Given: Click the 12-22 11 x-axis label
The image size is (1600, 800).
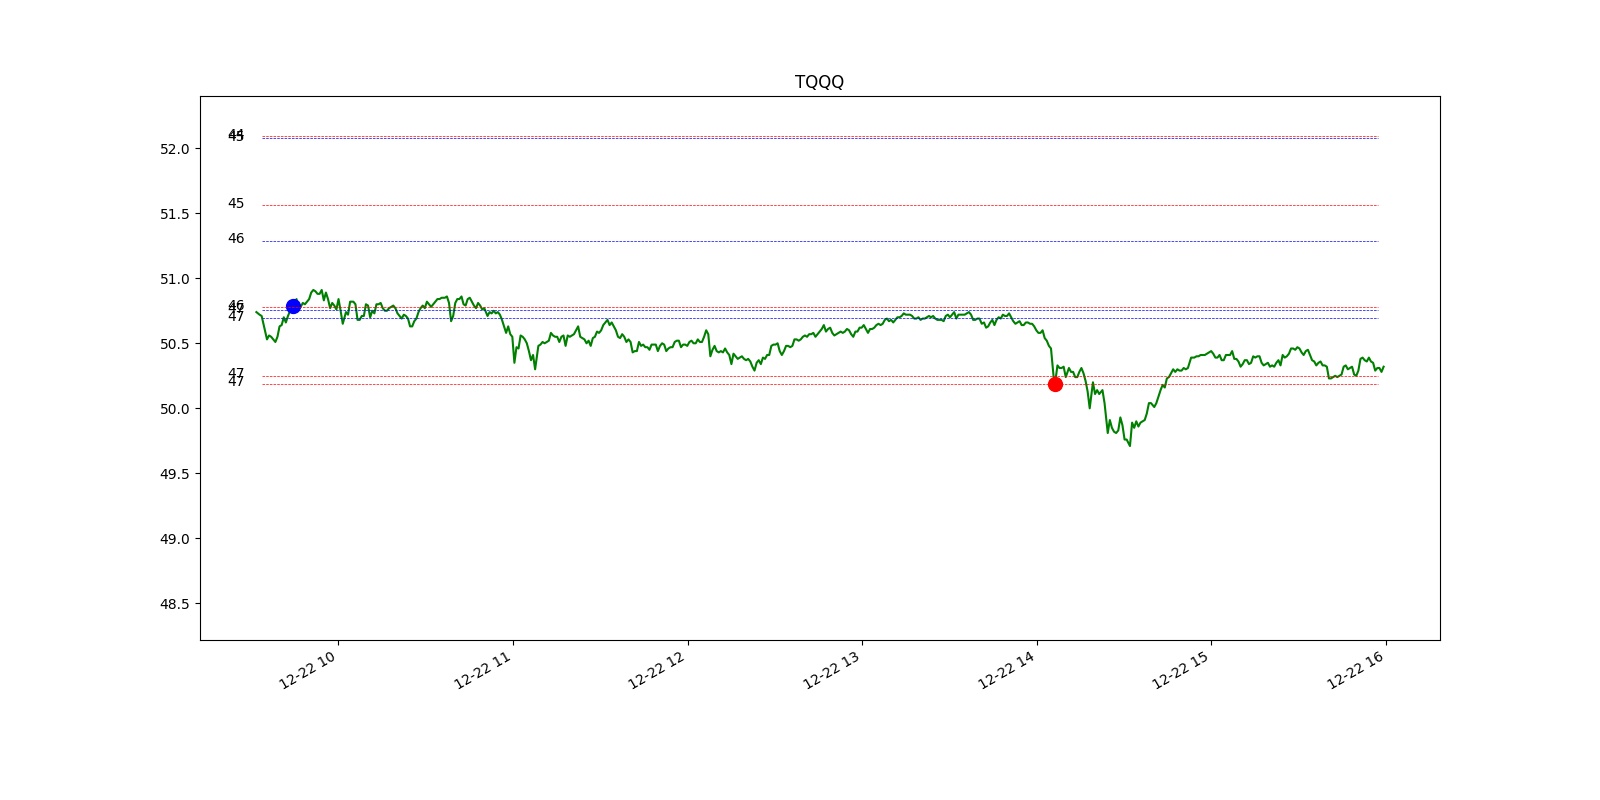Looking at the screenshot, I should (x=483, y=670).
